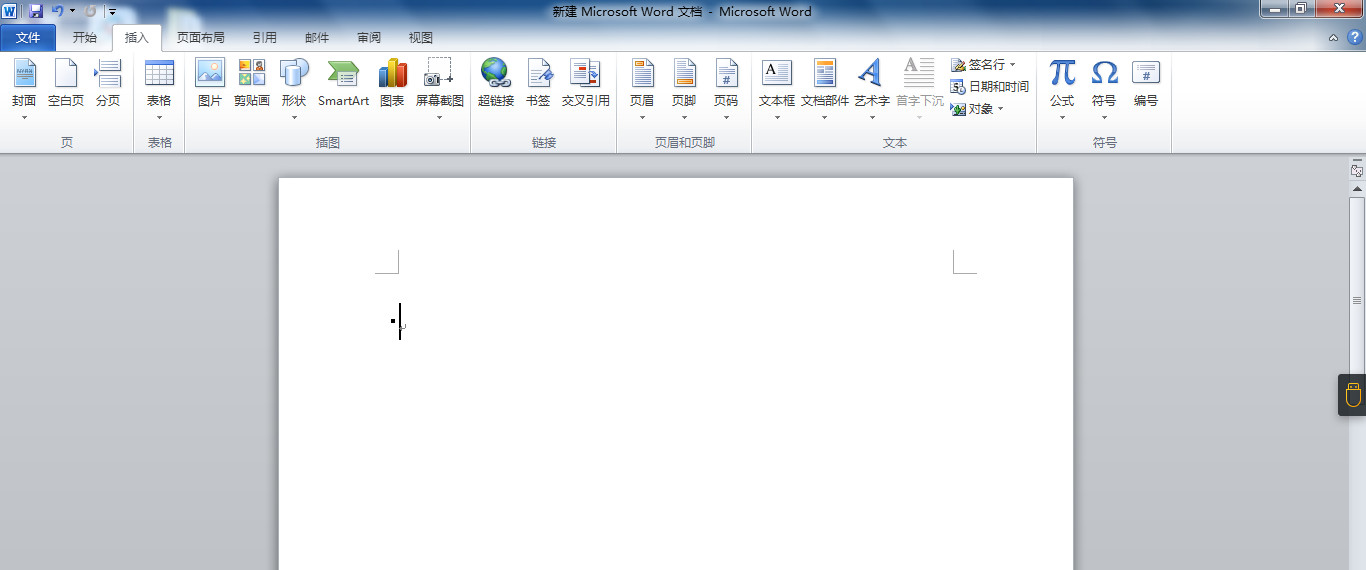The width and height of the screenshot is (1366, 570).
Task: Insert a page break (分页)
Action: 108,84
